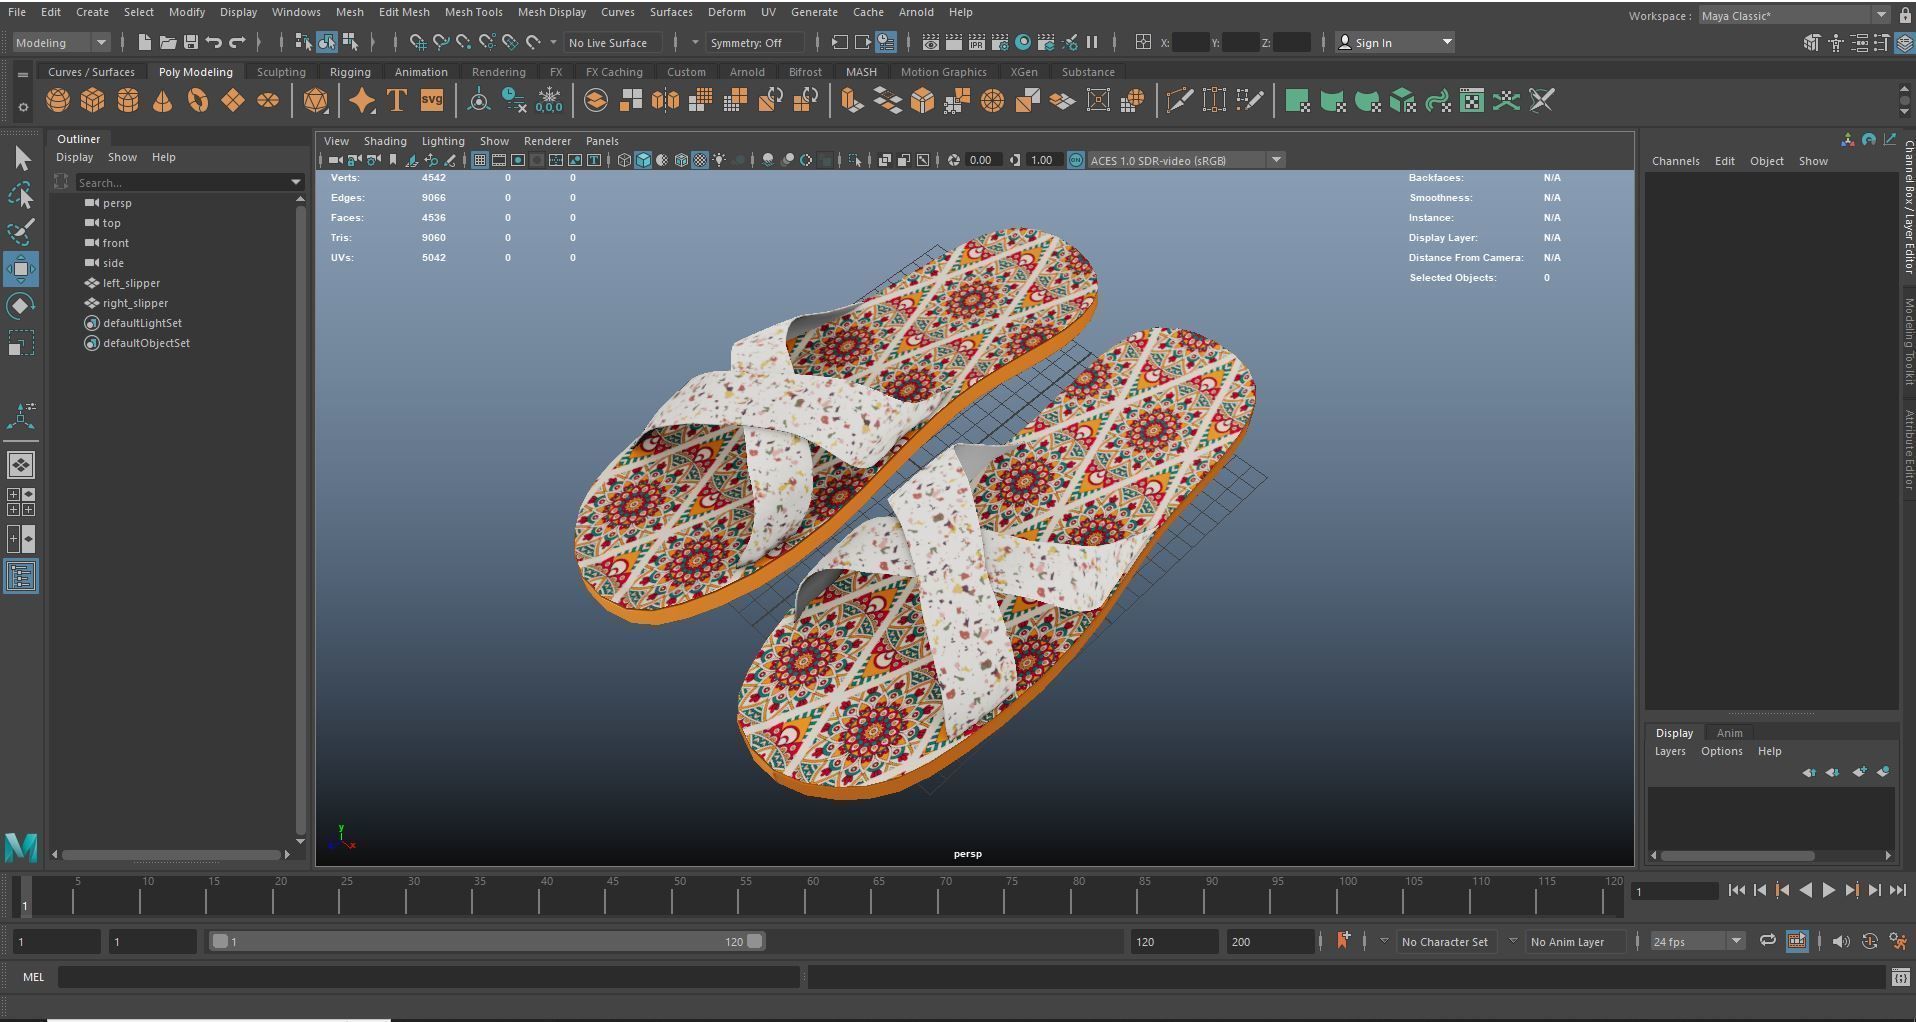
Task: Create a polygon cylinder from the shelf
Action: tap(128, 100)
